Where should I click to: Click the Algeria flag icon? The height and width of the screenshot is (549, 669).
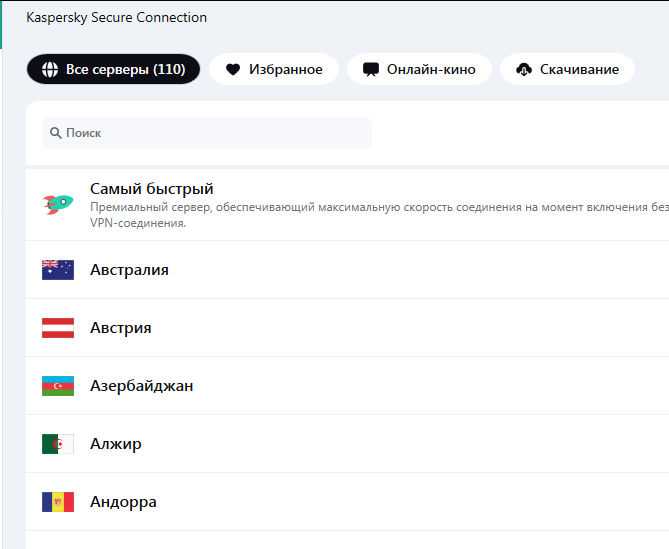[58, 444]
